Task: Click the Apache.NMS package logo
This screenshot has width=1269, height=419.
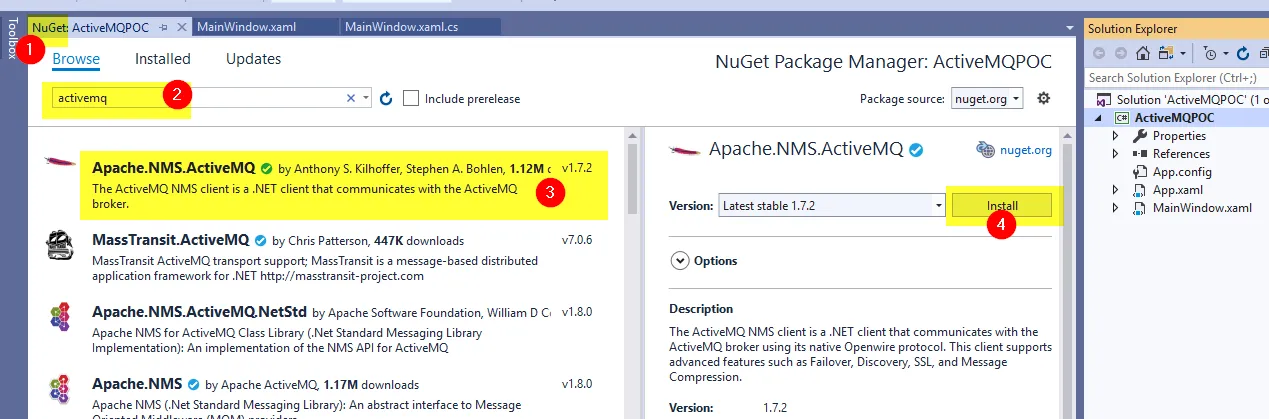Action: (62, 390)
